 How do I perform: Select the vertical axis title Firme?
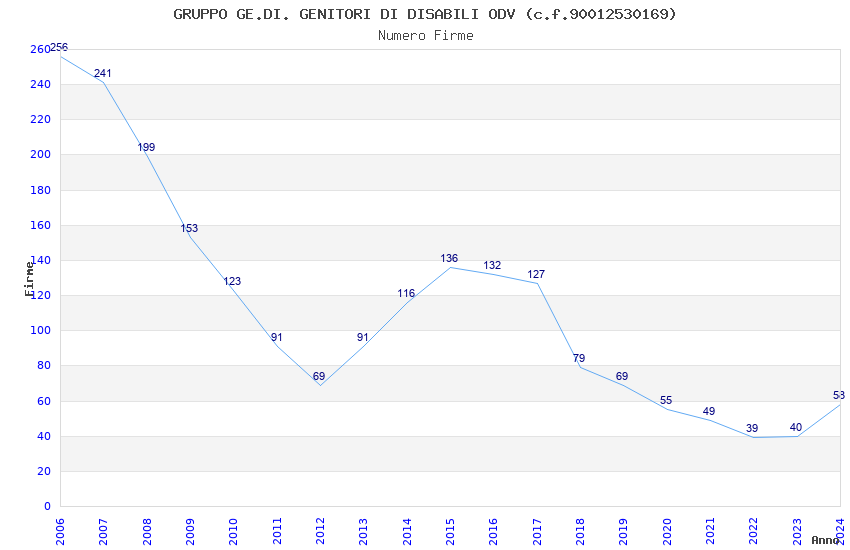click(29, 279)
